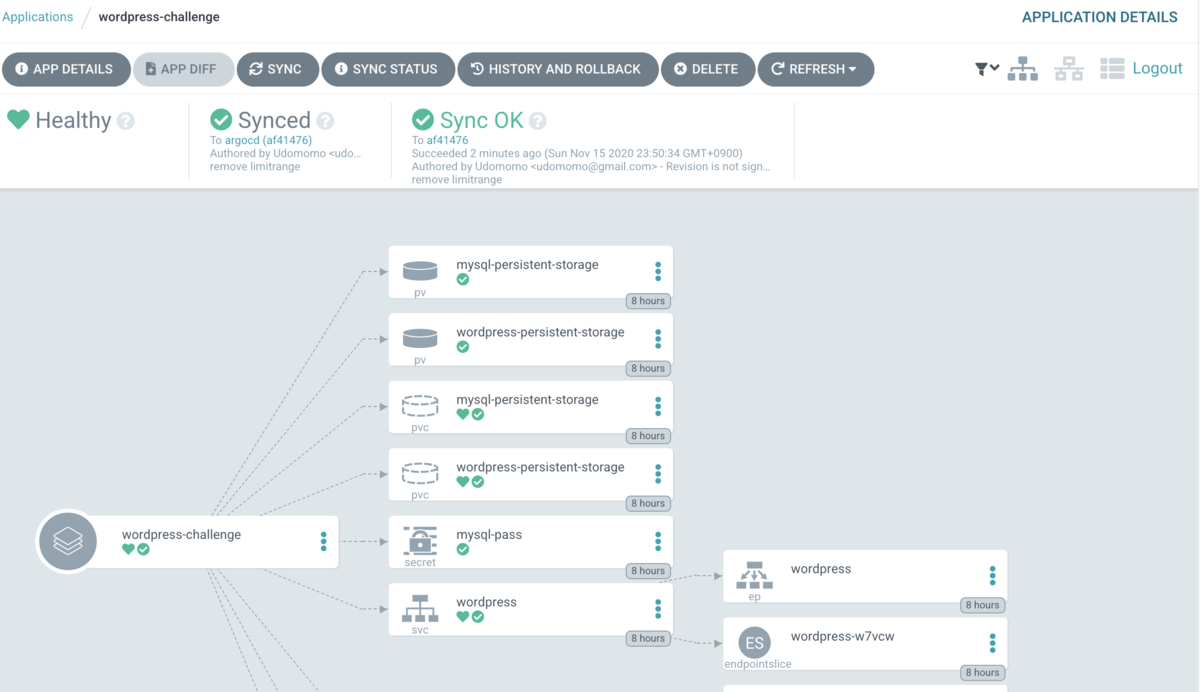
Task: Open menu for mysql-persistent-storage pvc node
Action: pos(658,407)
